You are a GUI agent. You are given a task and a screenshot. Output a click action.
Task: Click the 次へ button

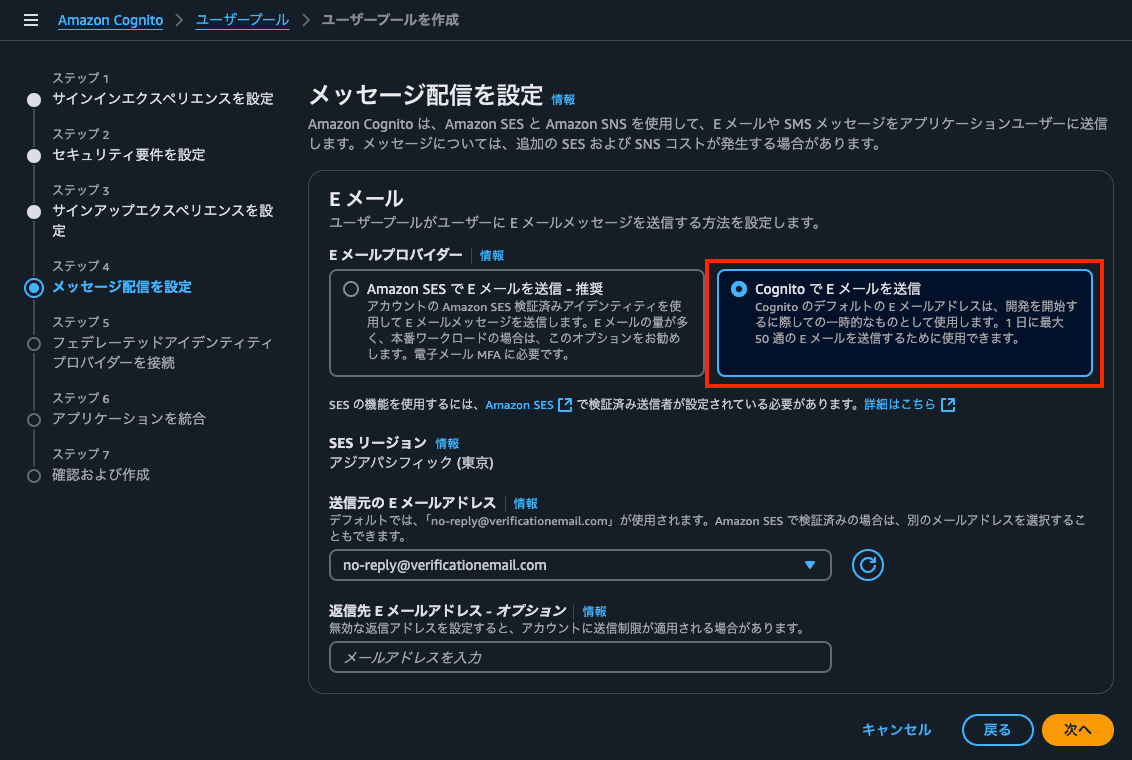[1077, 730]
